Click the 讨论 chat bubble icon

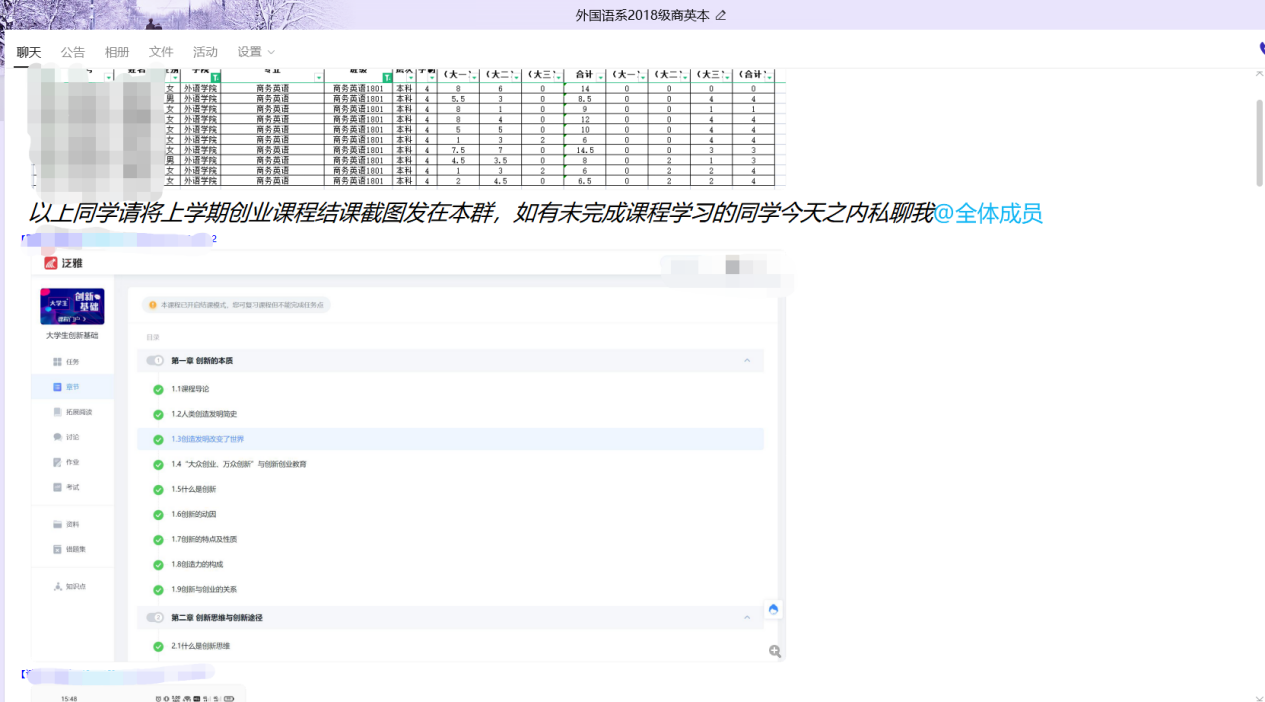[57, 437]
